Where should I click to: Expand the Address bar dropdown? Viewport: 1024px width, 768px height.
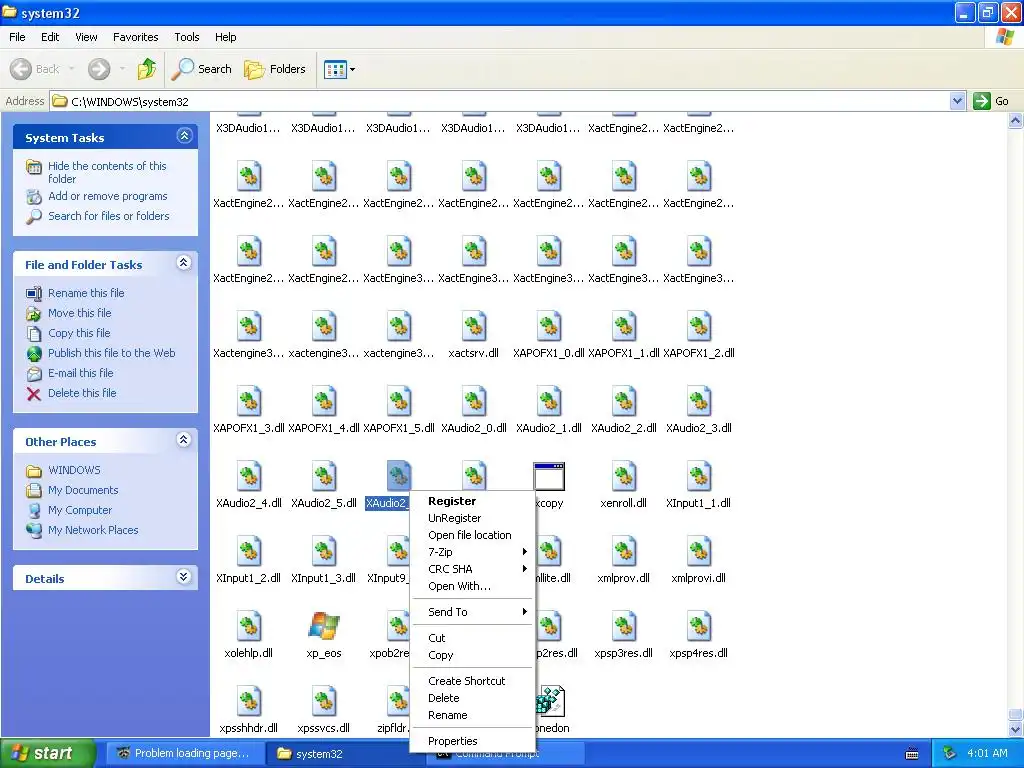tap(957, 101)
